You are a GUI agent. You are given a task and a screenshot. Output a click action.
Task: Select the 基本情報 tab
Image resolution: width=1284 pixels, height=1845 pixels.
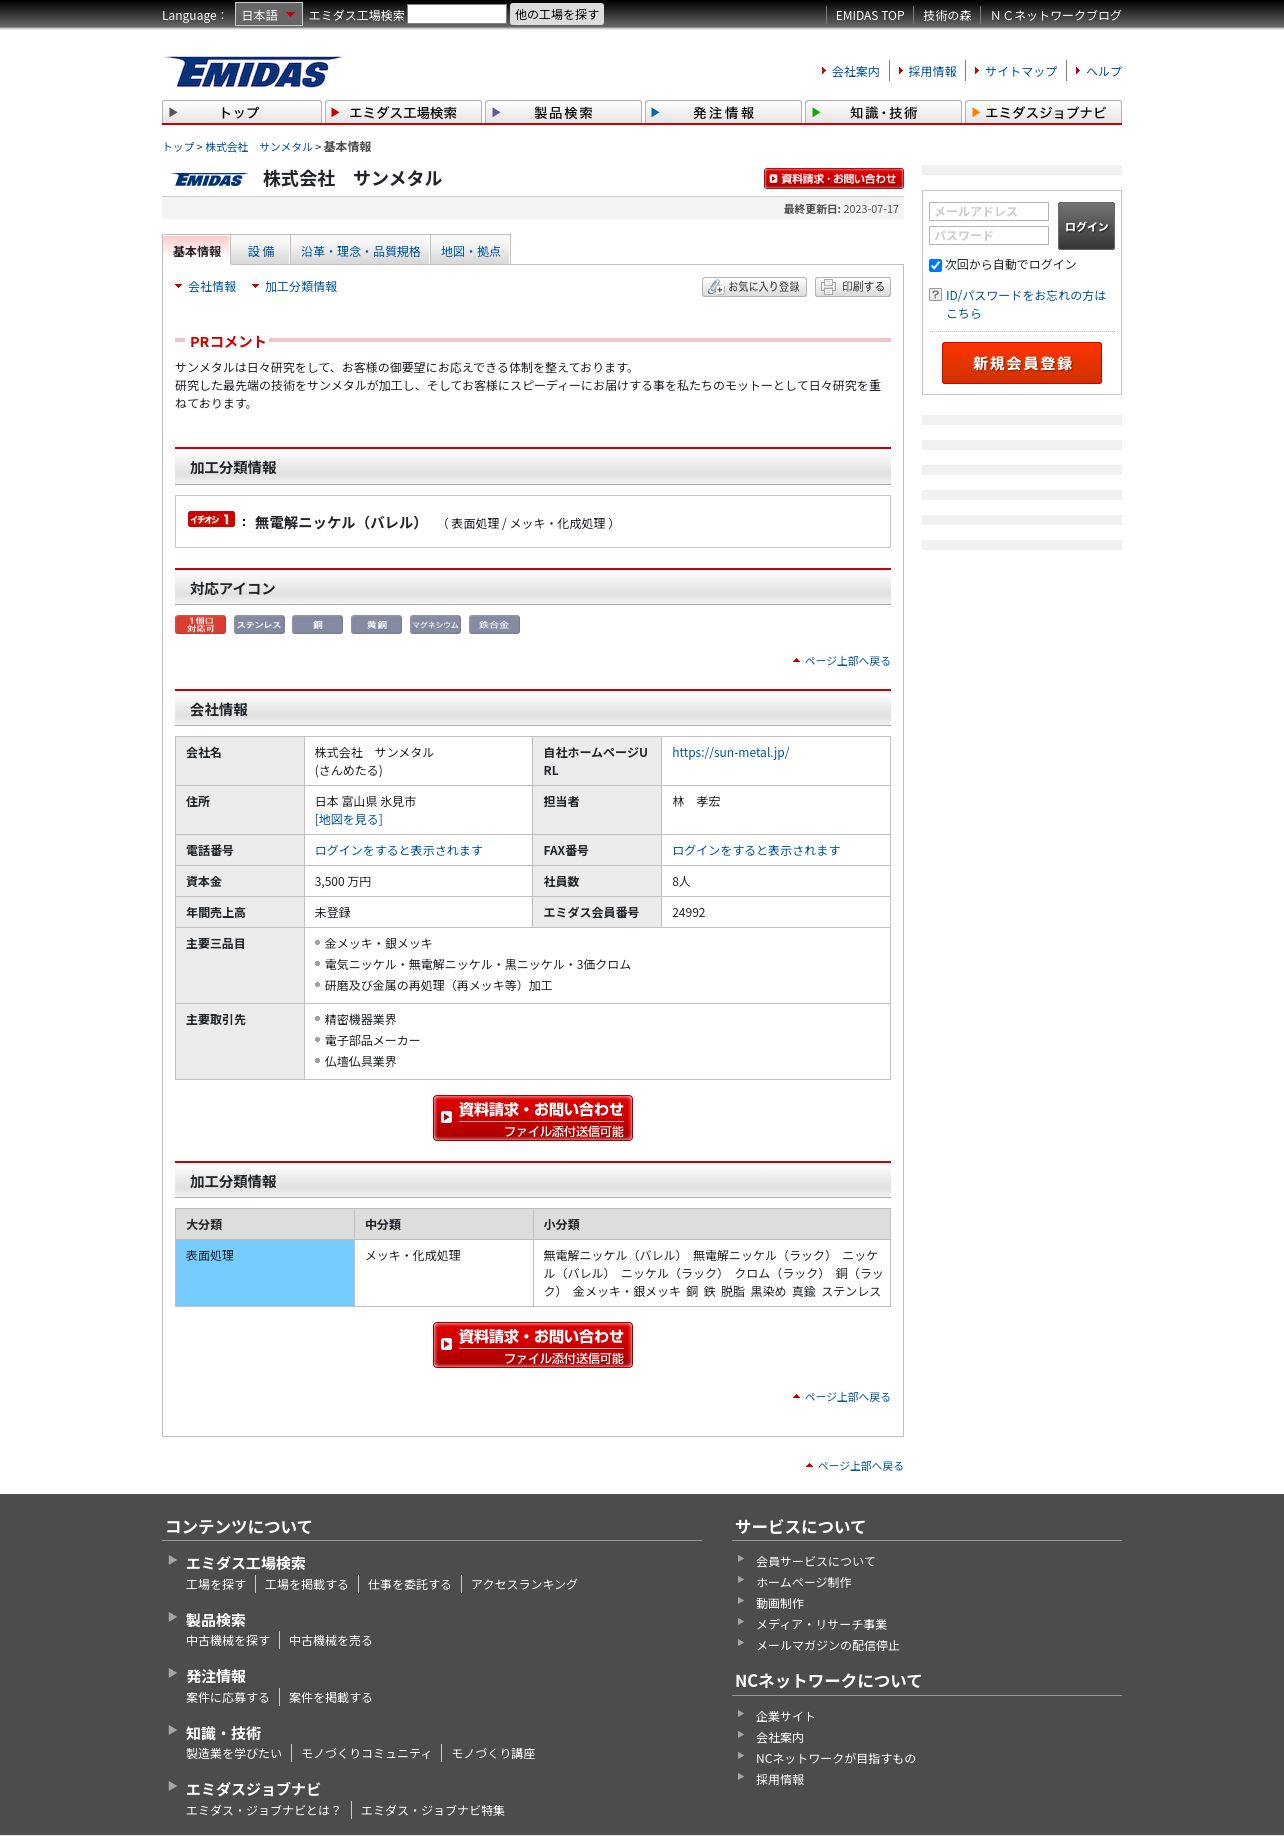(x=197, y=251)
